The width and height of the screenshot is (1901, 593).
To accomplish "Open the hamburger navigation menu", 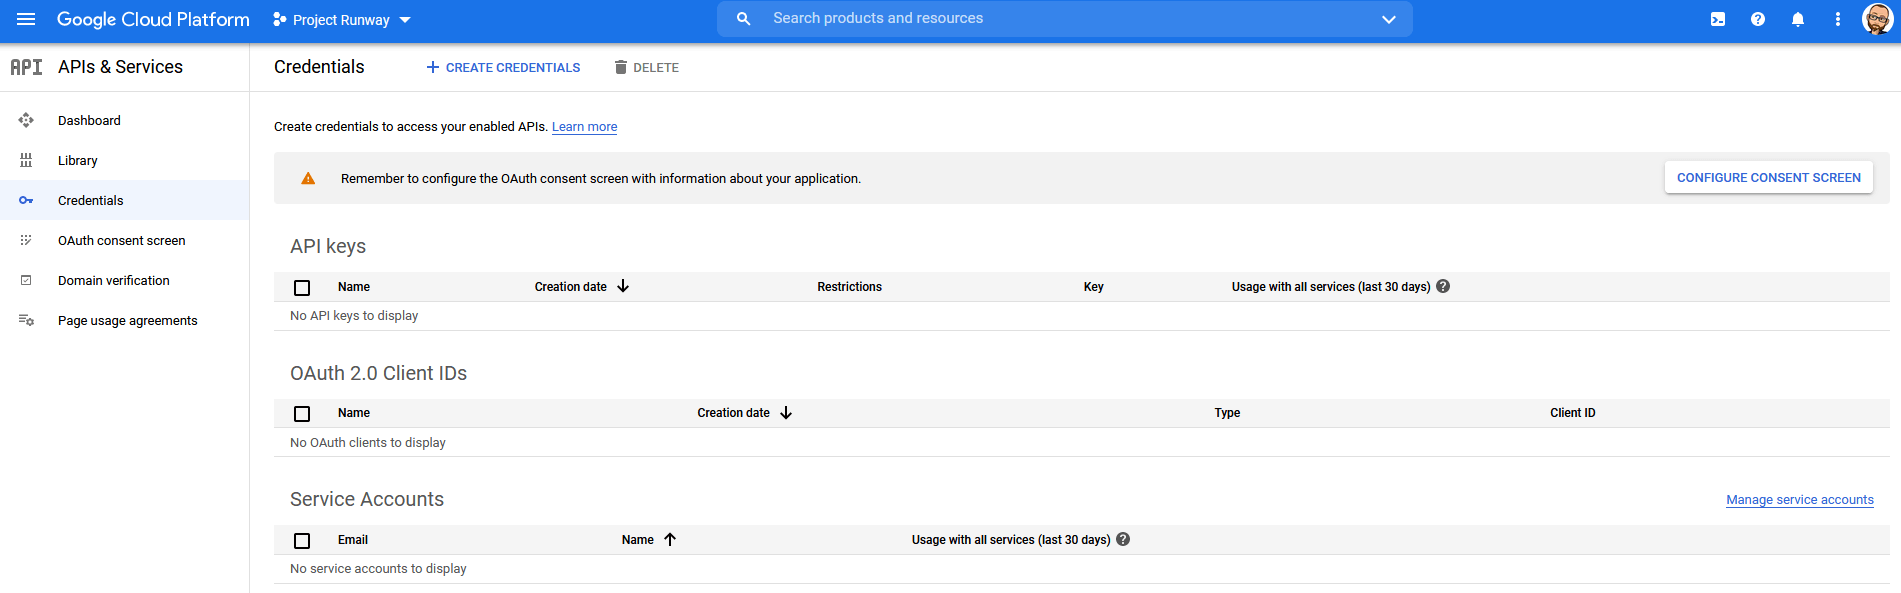I will (26, 19).
